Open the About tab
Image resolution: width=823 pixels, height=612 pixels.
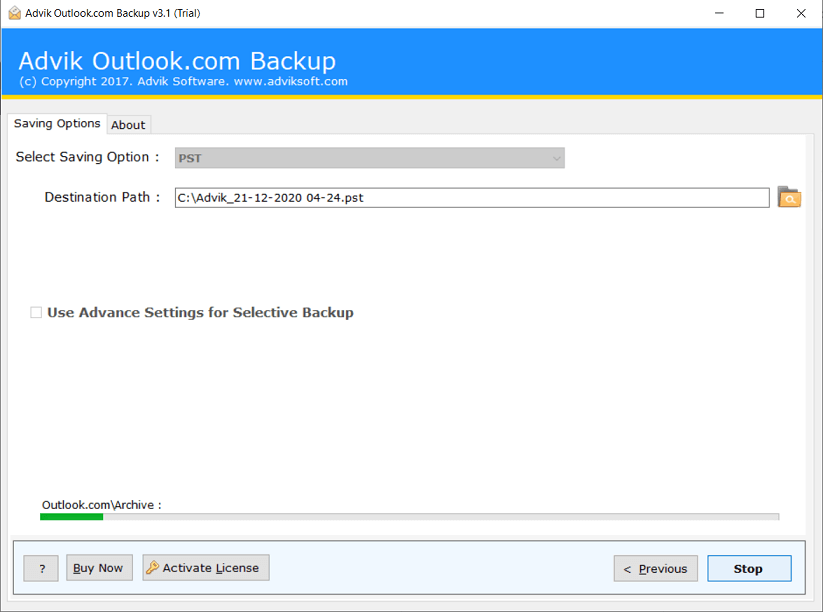[x=129, y=125]
